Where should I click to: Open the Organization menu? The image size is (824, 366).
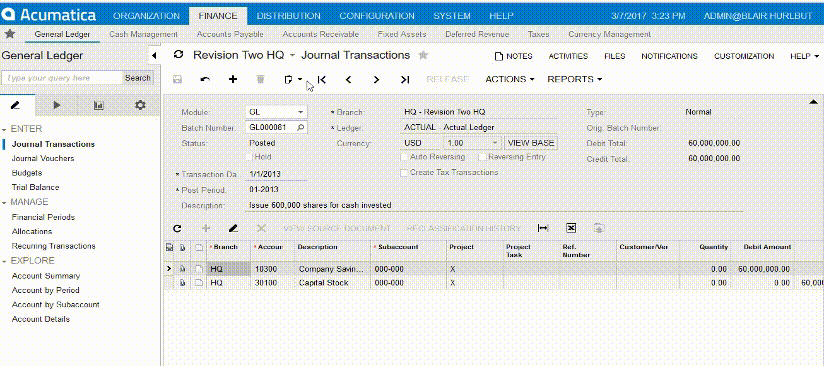[146, 16]
